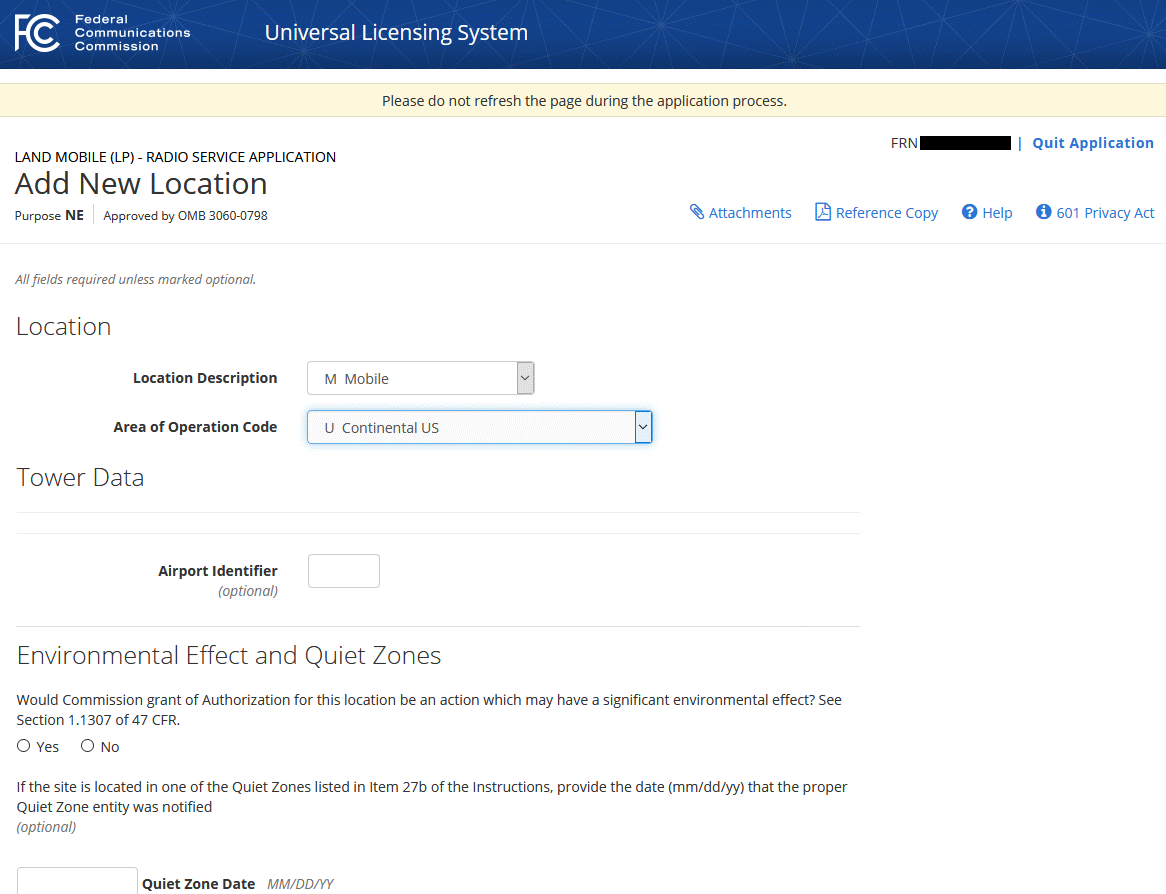
Task: Click the Help question mark icon
Action: 969,212
